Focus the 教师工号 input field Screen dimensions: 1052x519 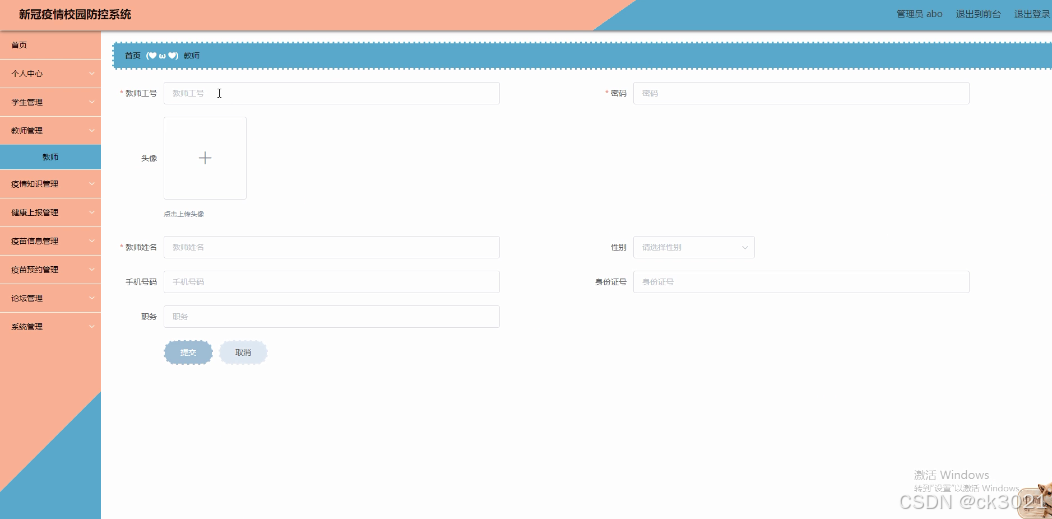(331, 94)
